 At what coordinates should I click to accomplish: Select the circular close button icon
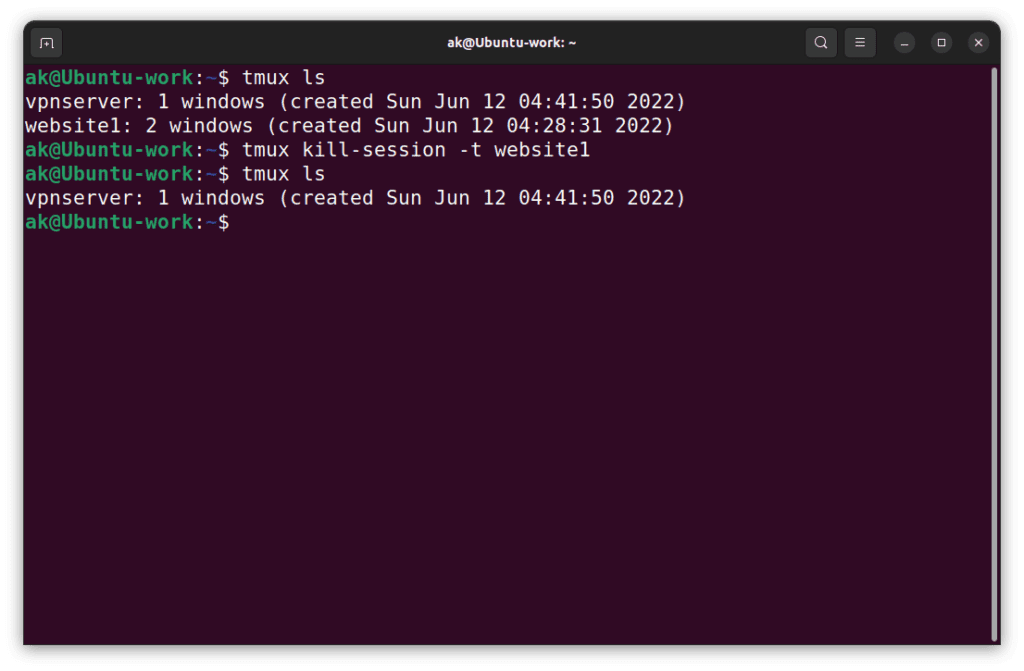(978, 42)
